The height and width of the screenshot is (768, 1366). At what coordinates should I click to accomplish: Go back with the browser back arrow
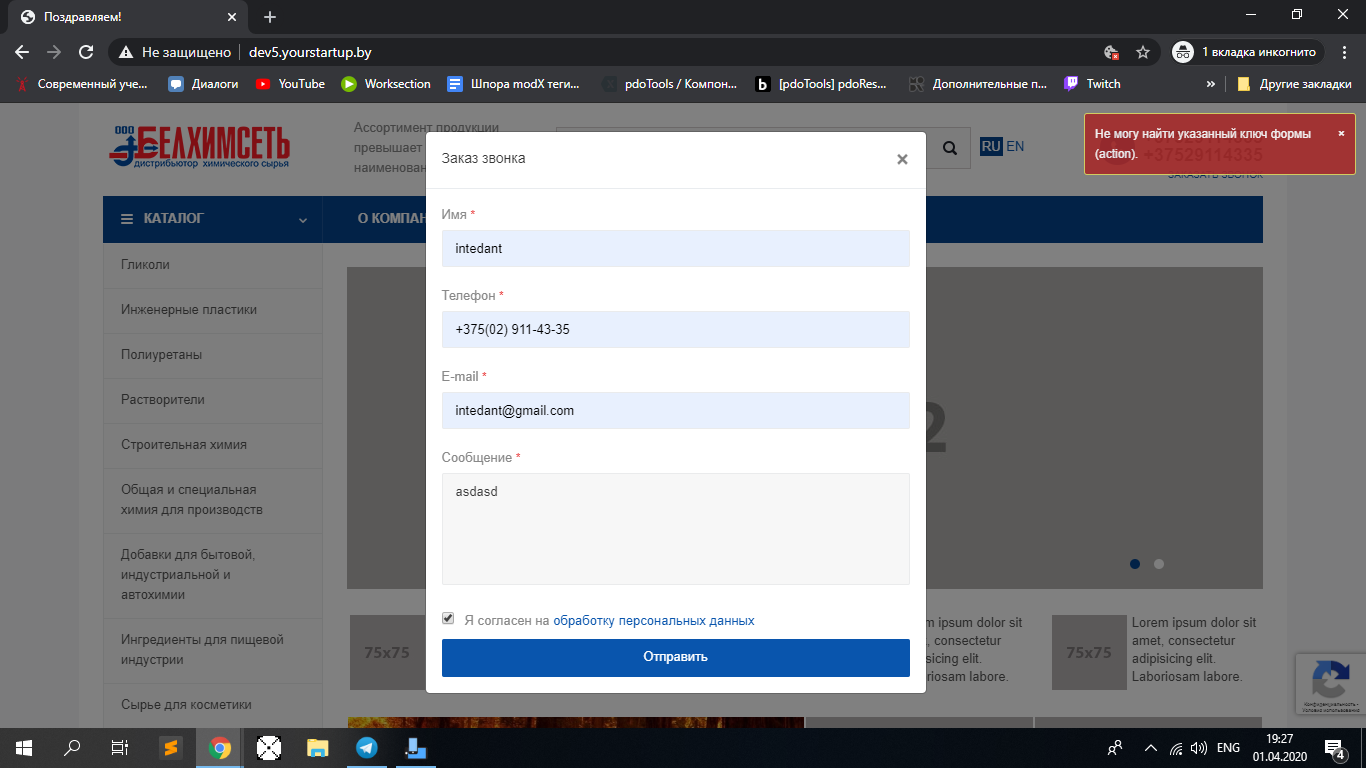point(22,52)
